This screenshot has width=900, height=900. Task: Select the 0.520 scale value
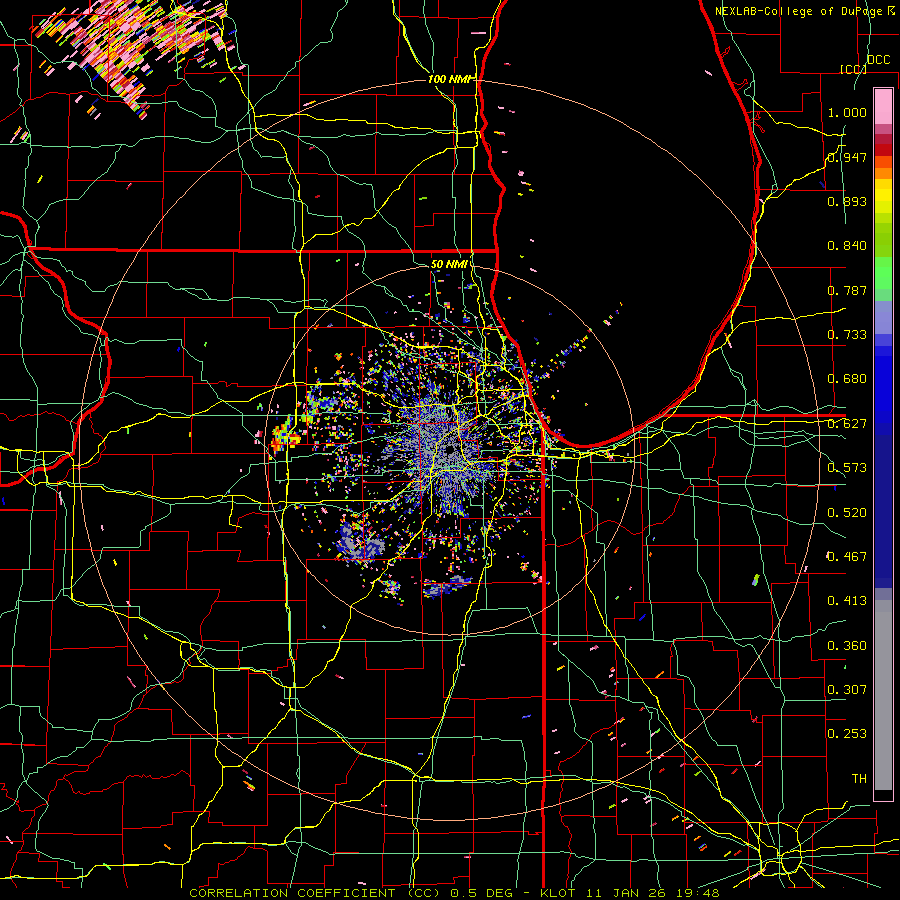[x=847, y=513]
